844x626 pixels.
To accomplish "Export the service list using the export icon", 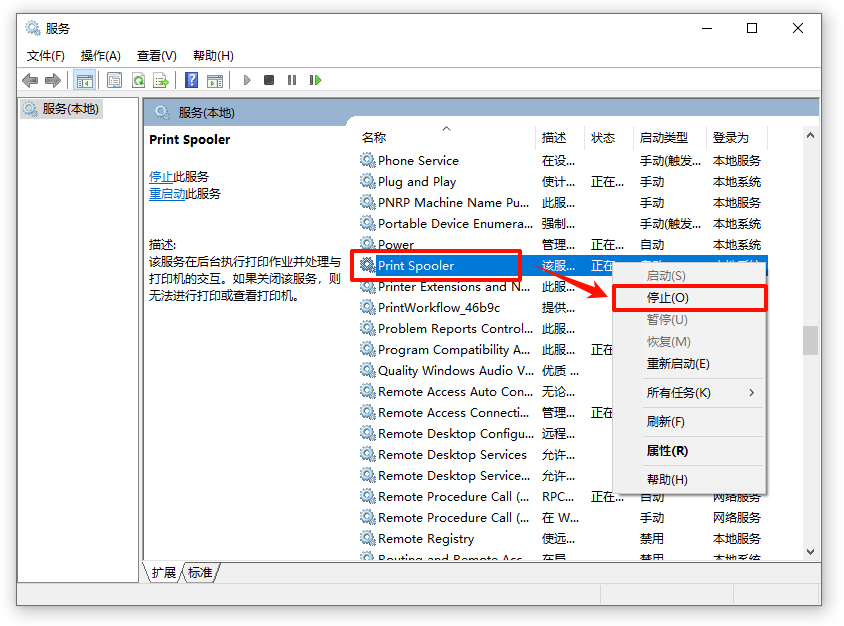I will 161,80.
